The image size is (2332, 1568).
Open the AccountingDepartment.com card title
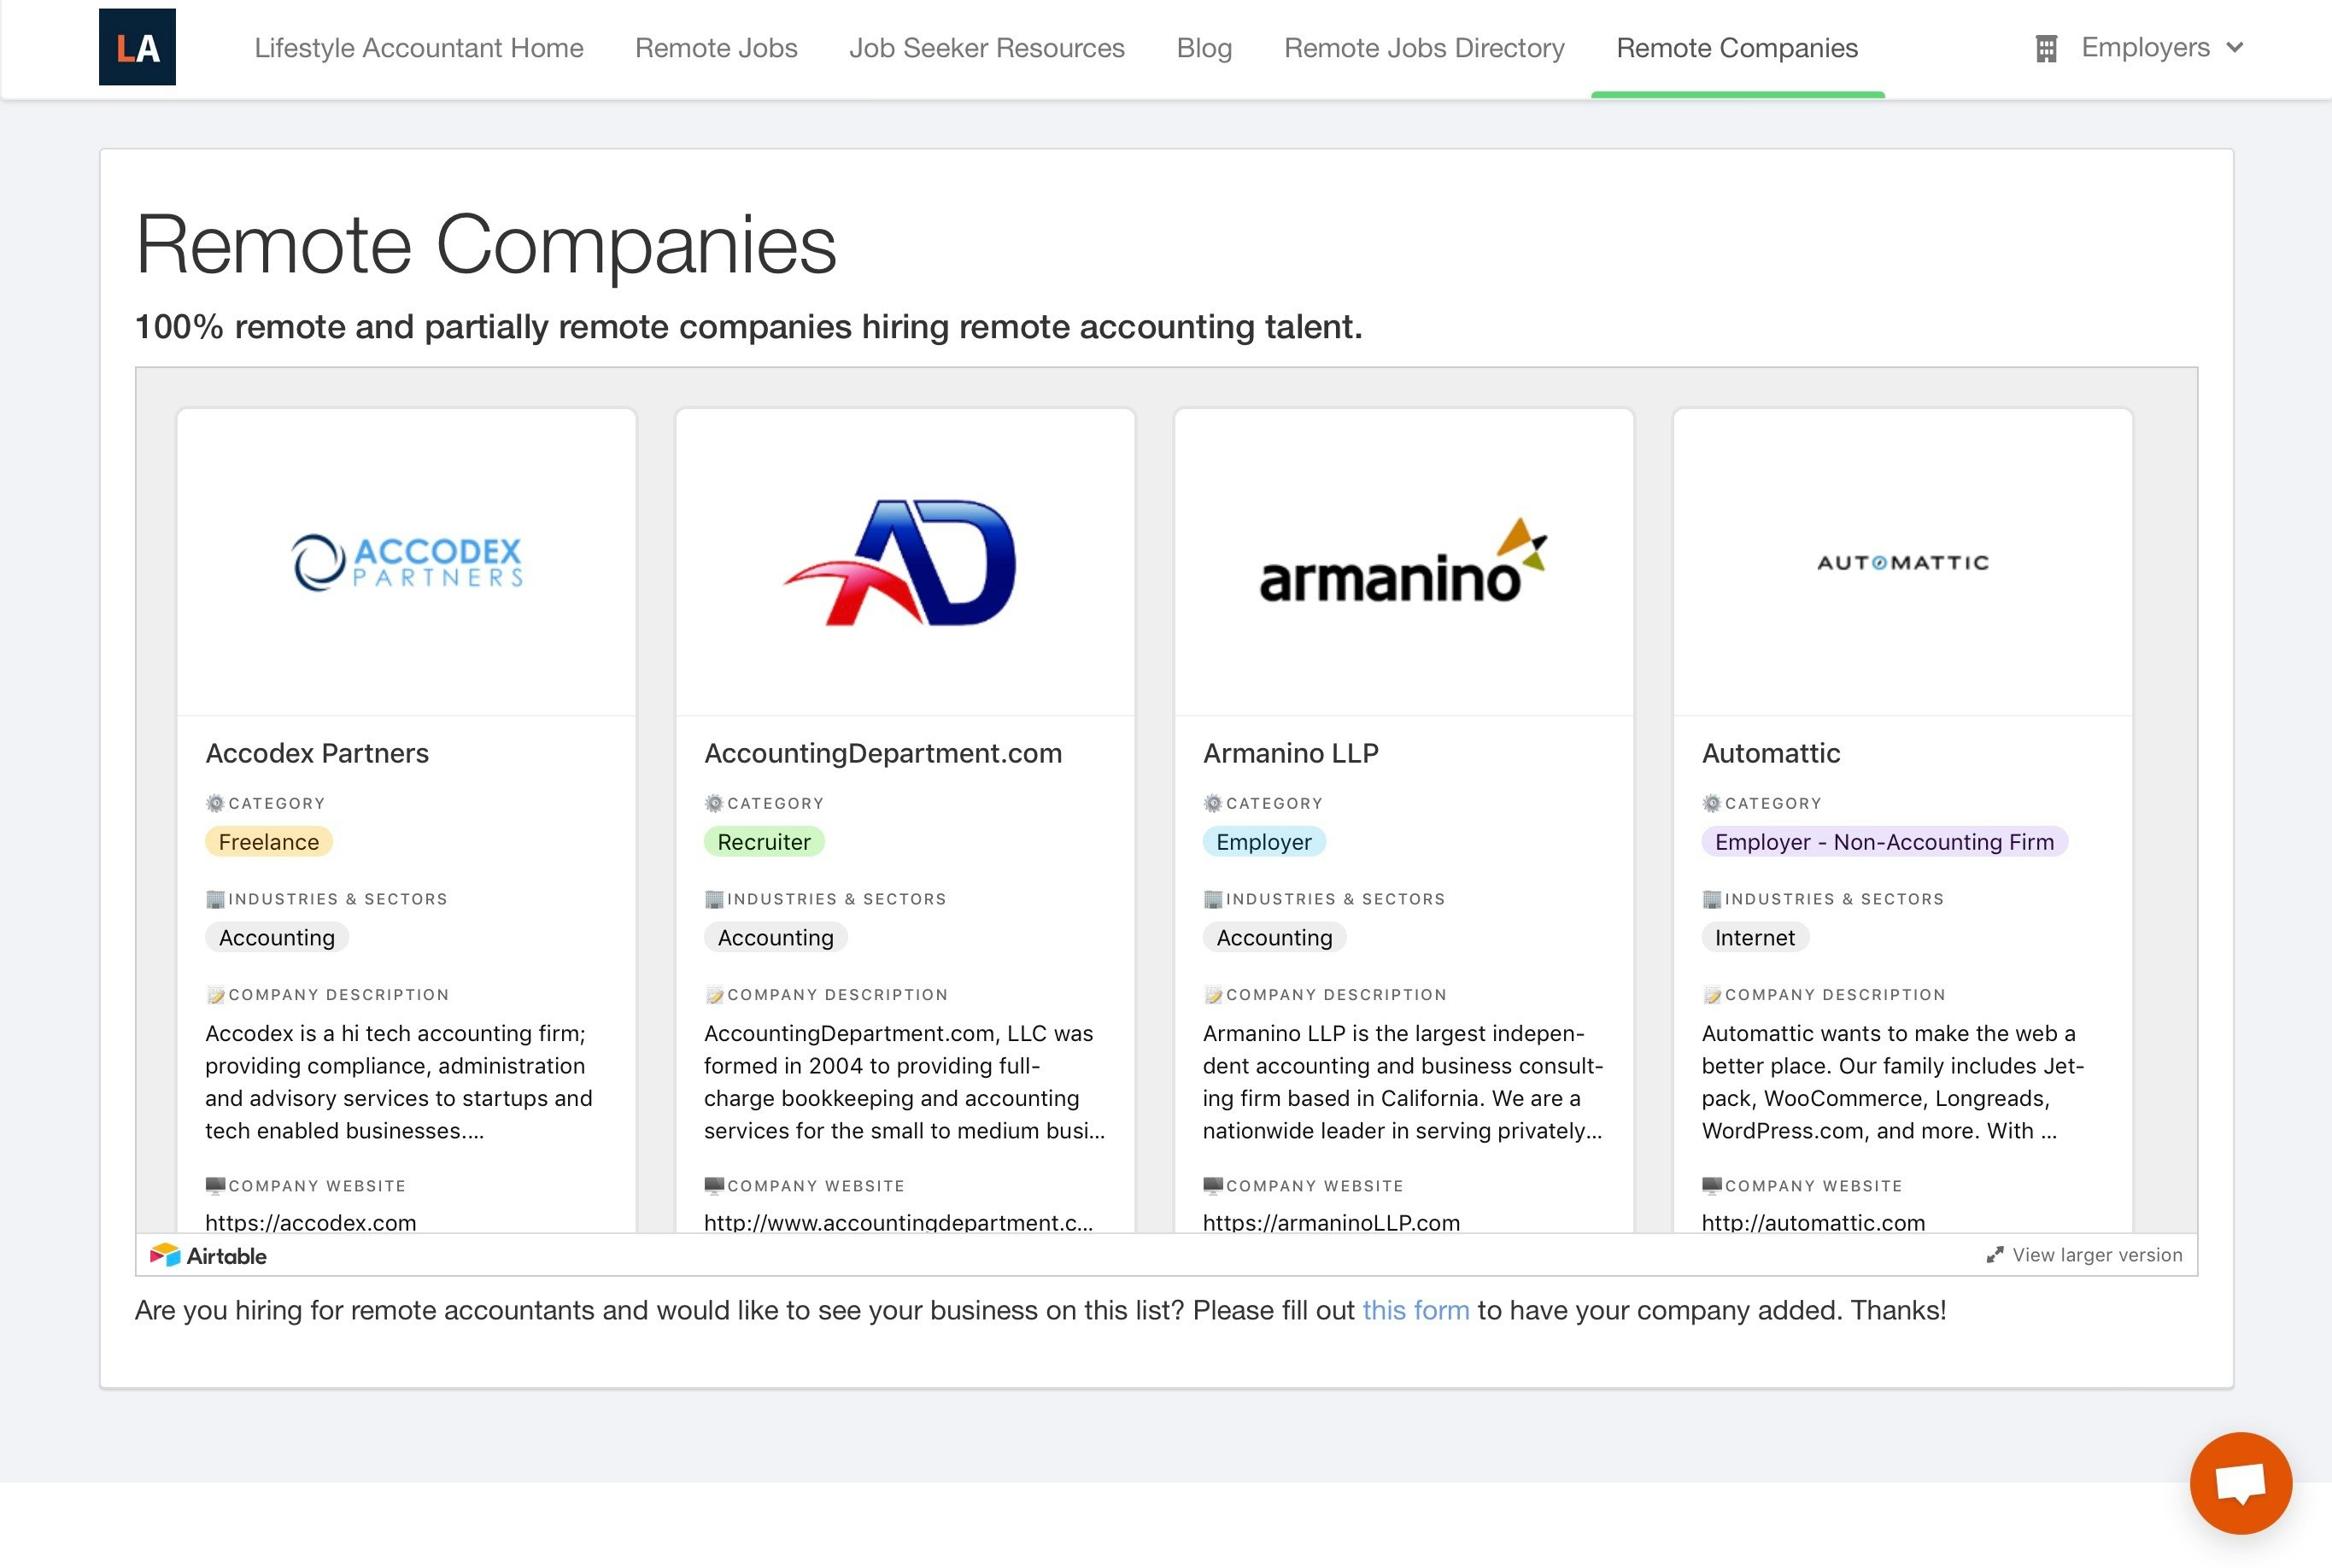[x=883, y=753]
